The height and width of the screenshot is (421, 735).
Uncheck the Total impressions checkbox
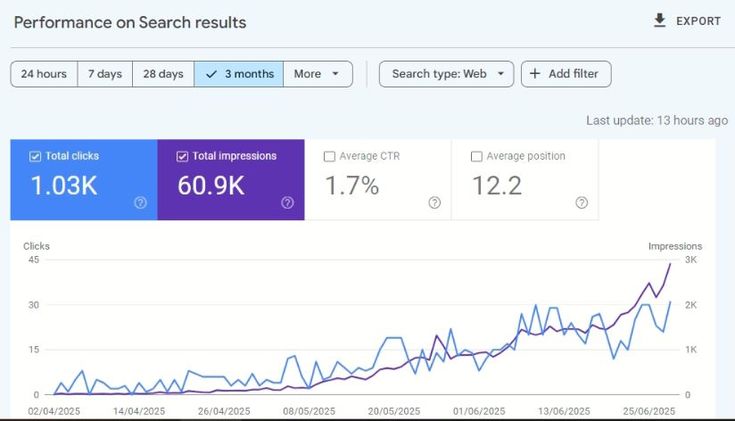click(182, 156)
